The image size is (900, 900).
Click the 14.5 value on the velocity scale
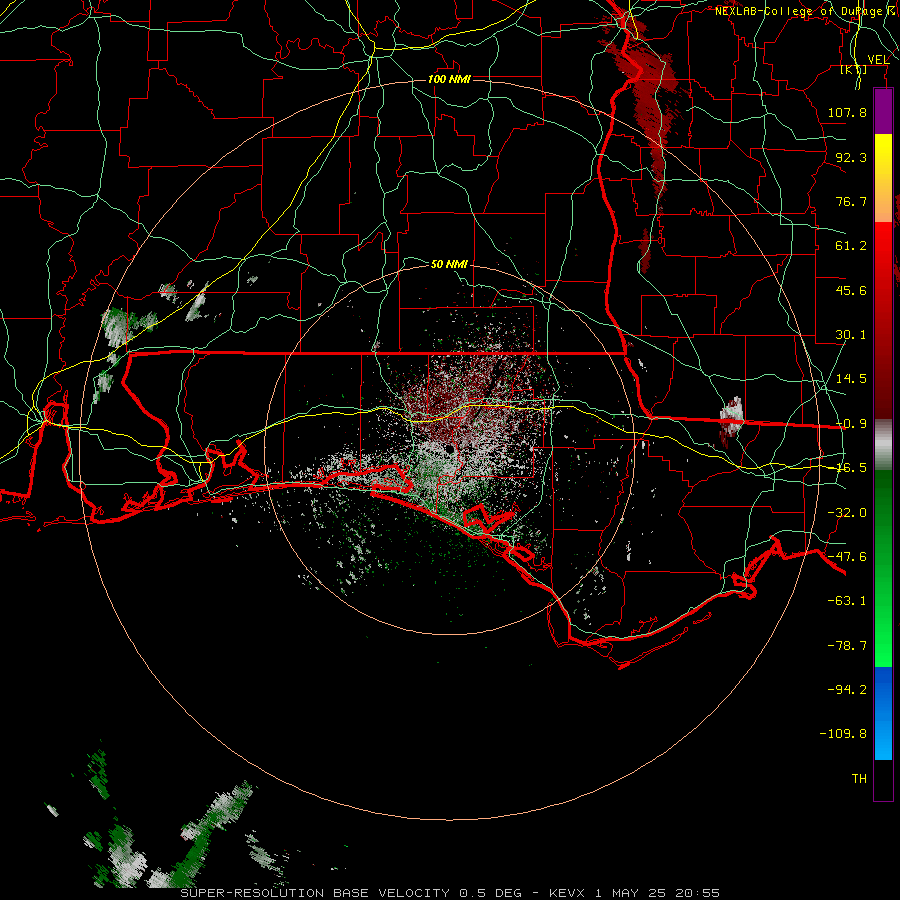pyautogui.click(x=851, y=379)
